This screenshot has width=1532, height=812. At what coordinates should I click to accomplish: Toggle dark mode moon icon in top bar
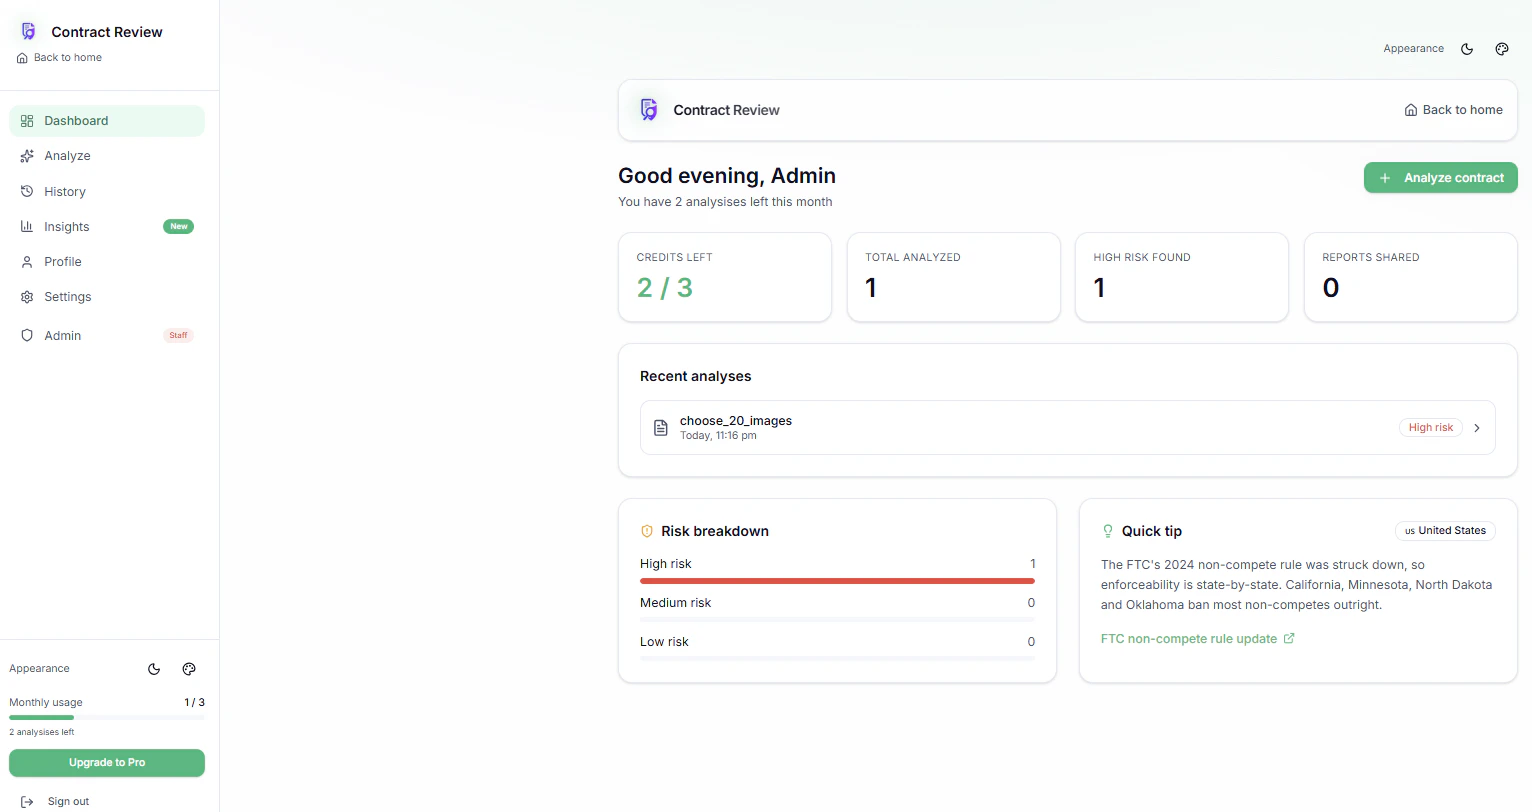[1467, 49]
